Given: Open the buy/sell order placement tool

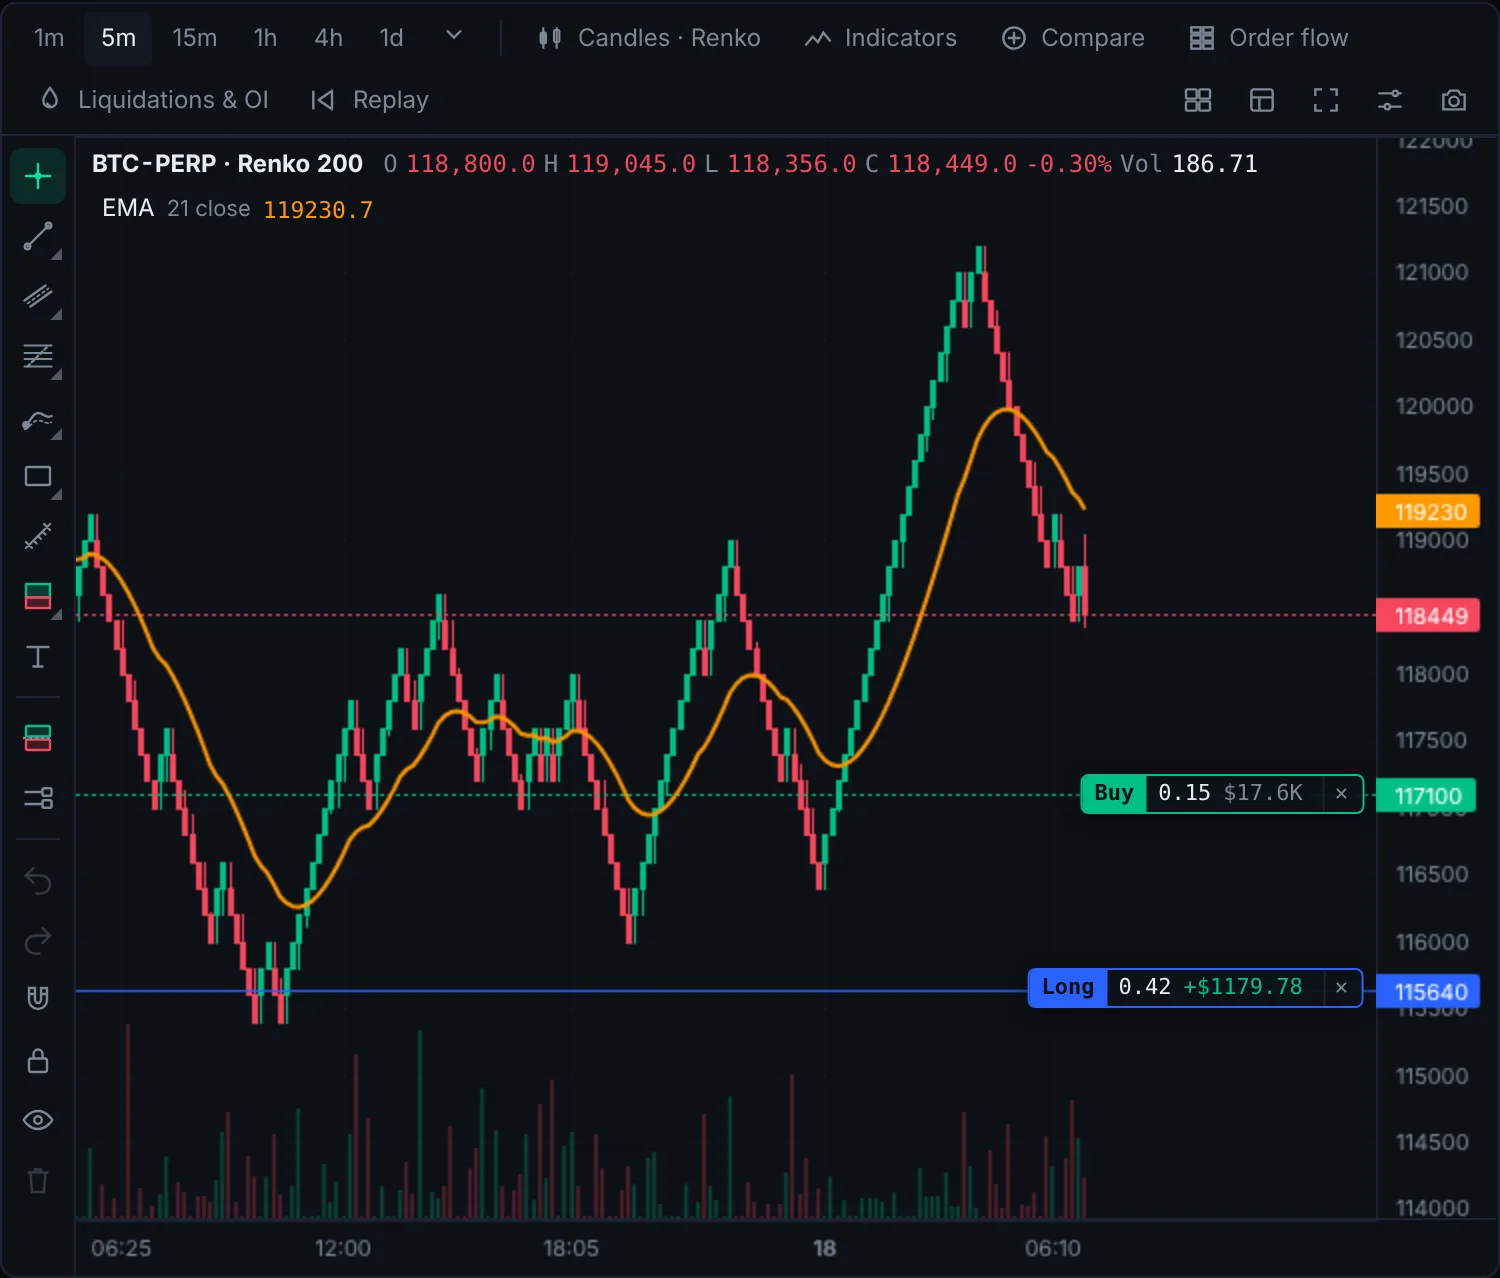Looking at the screenshot, I should pyautogui.click(x=38, y=738).
